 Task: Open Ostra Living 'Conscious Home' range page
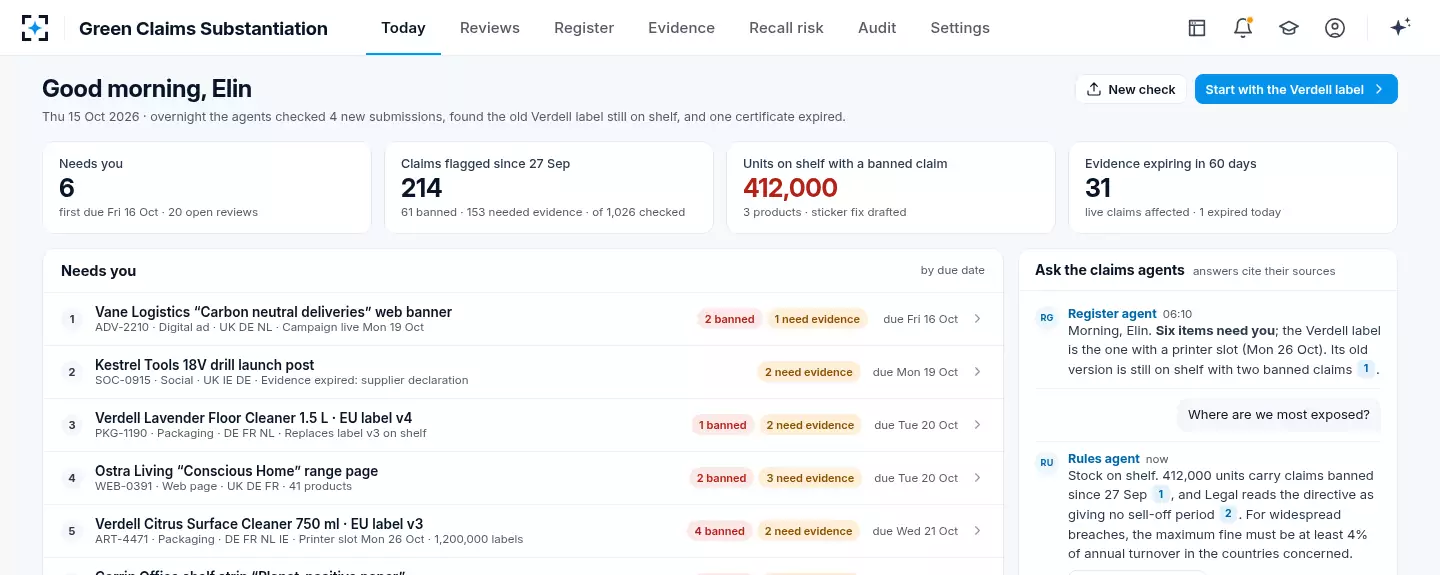(x=523, y=478)
